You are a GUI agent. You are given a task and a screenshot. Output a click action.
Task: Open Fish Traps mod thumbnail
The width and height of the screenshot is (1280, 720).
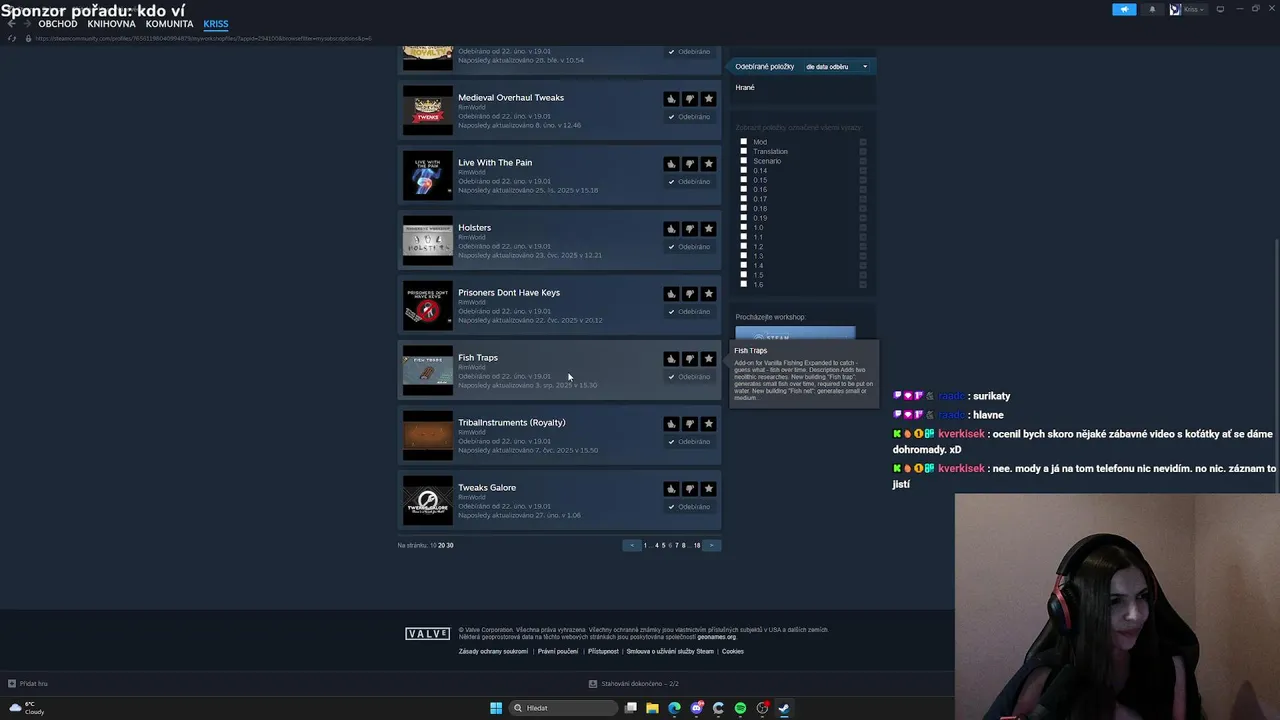pyautogui.click(x=427, y=371)
